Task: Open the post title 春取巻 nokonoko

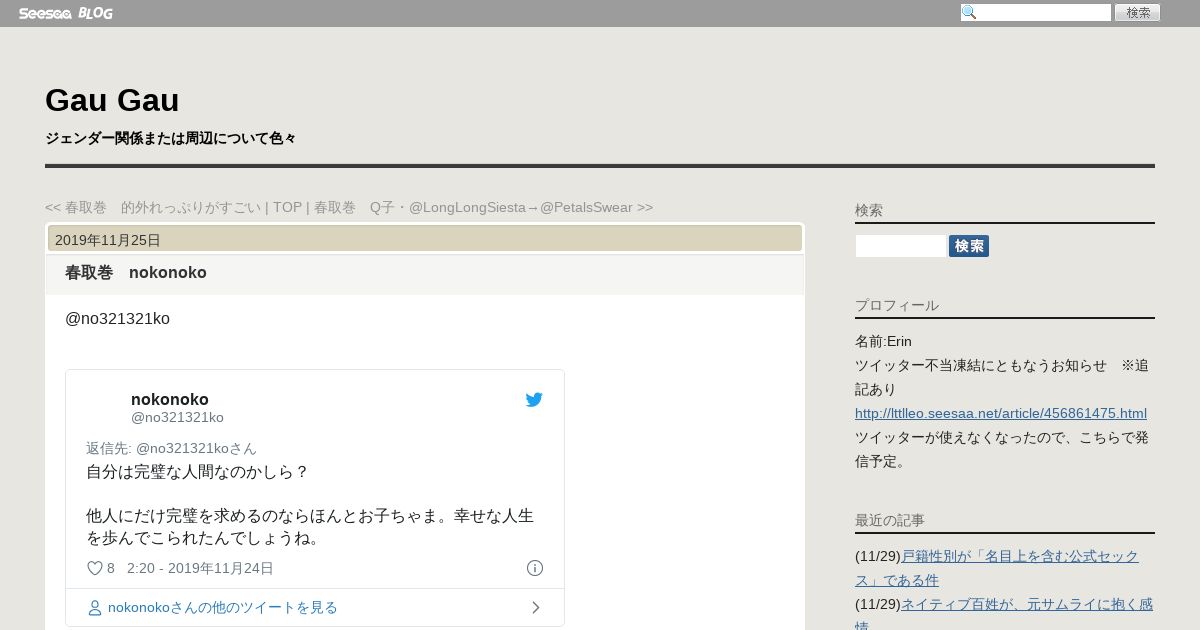Action: [x=136, y=273]
